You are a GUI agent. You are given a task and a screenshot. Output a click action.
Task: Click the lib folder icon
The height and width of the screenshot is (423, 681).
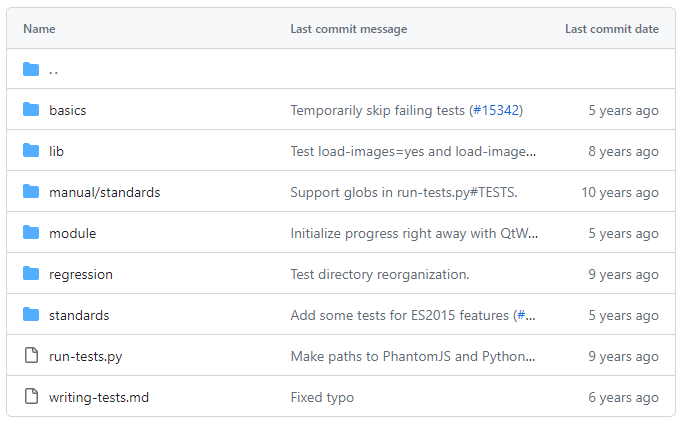tap(31, 151)
